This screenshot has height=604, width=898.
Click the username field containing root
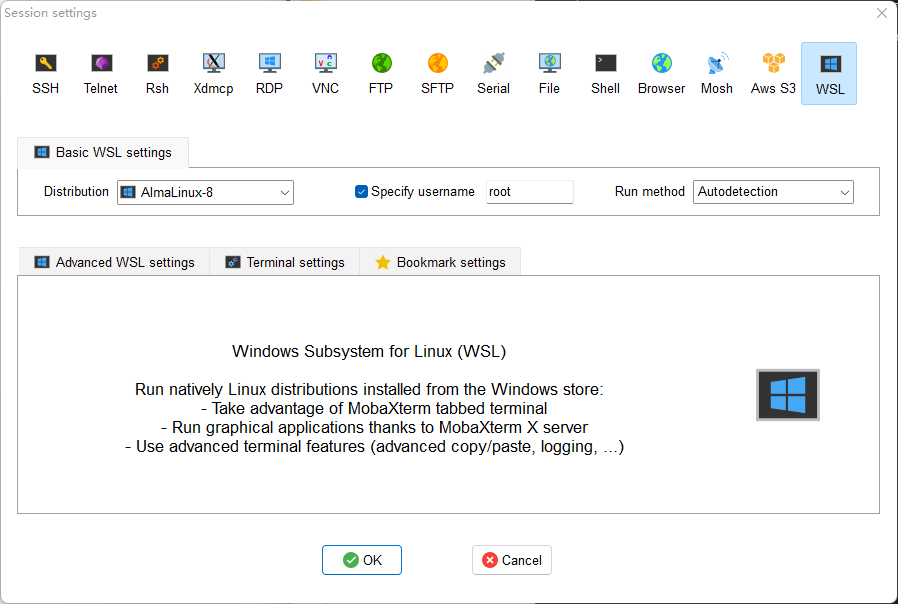click(529, 192)
